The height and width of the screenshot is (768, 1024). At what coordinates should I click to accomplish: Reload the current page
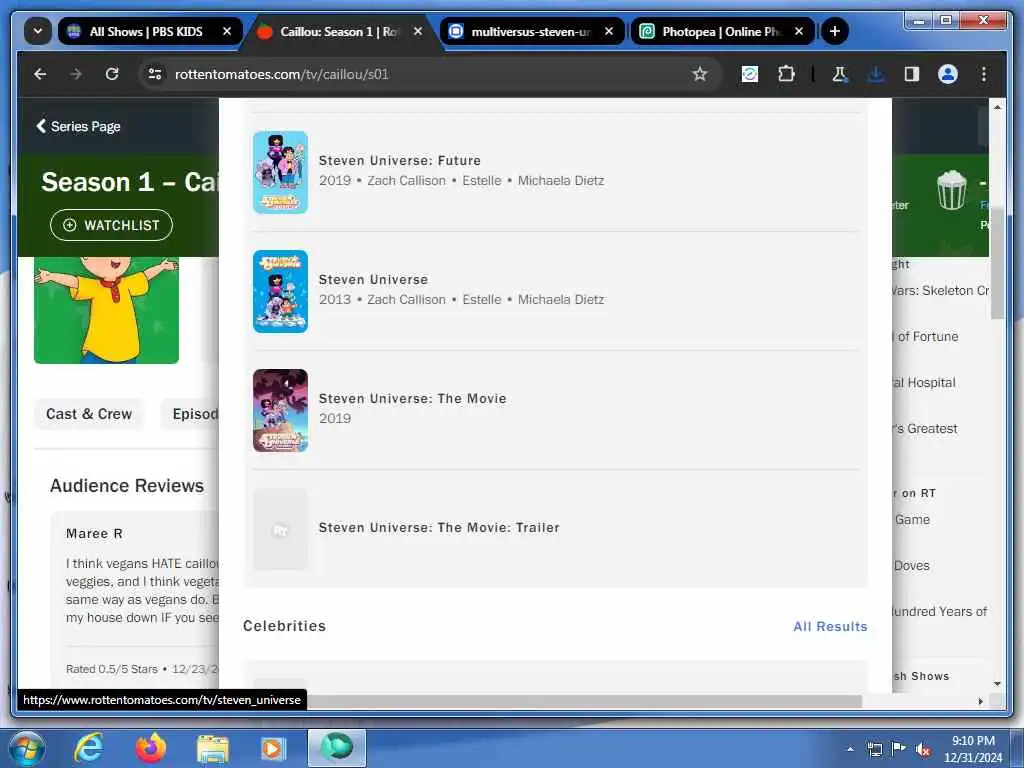112,74
